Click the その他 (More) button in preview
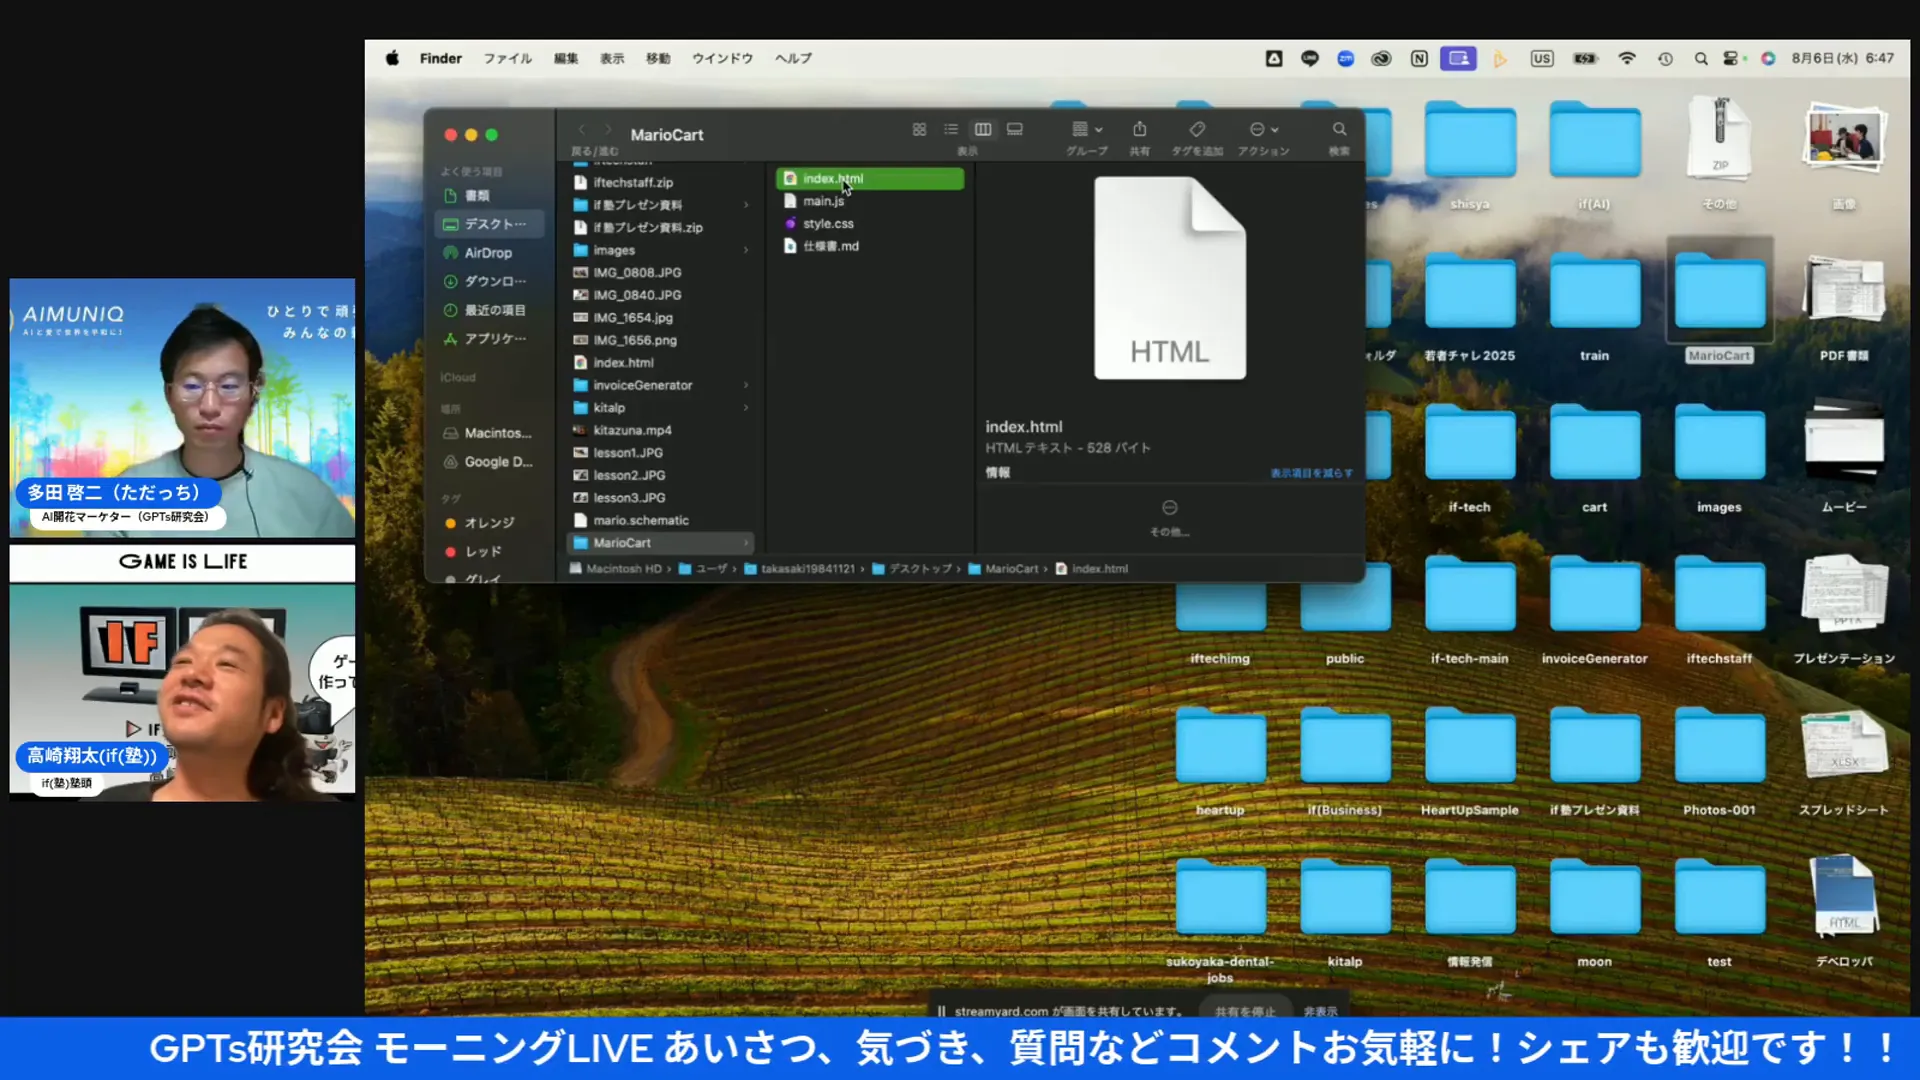The height and width of the screenshot is (1080, 1920). tap(1169, 517)
